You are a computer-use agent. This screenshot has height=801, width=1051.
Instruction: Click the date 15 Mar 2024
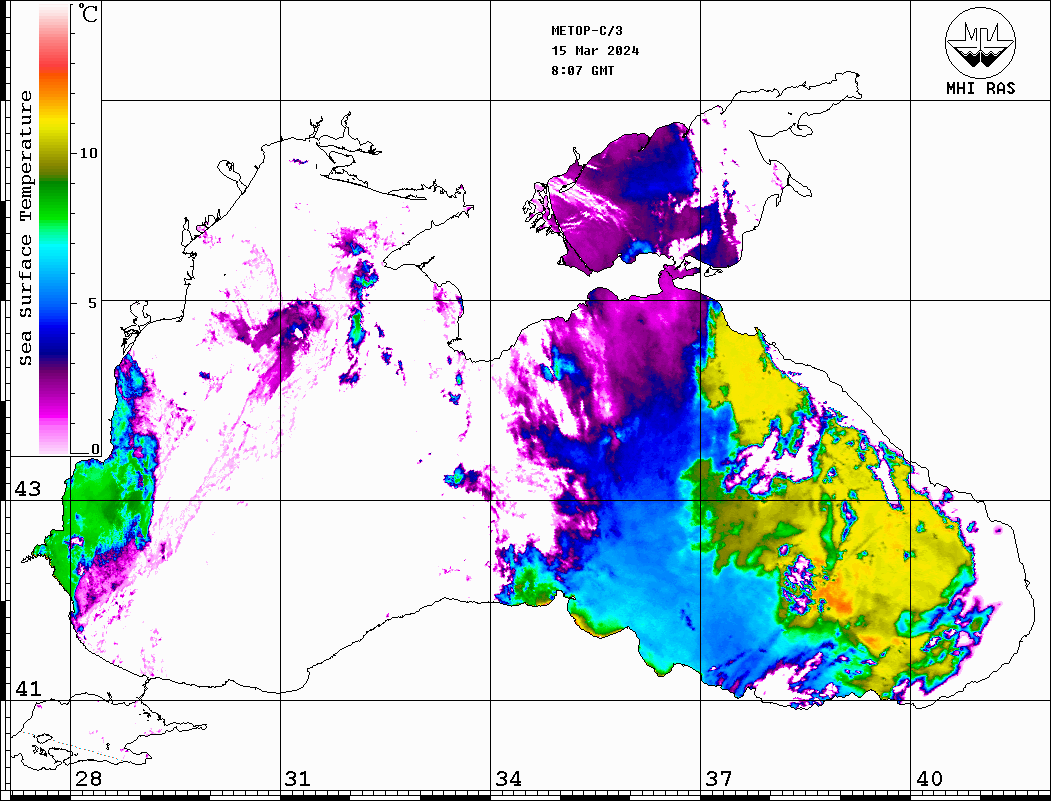click(x=595, y=51)
